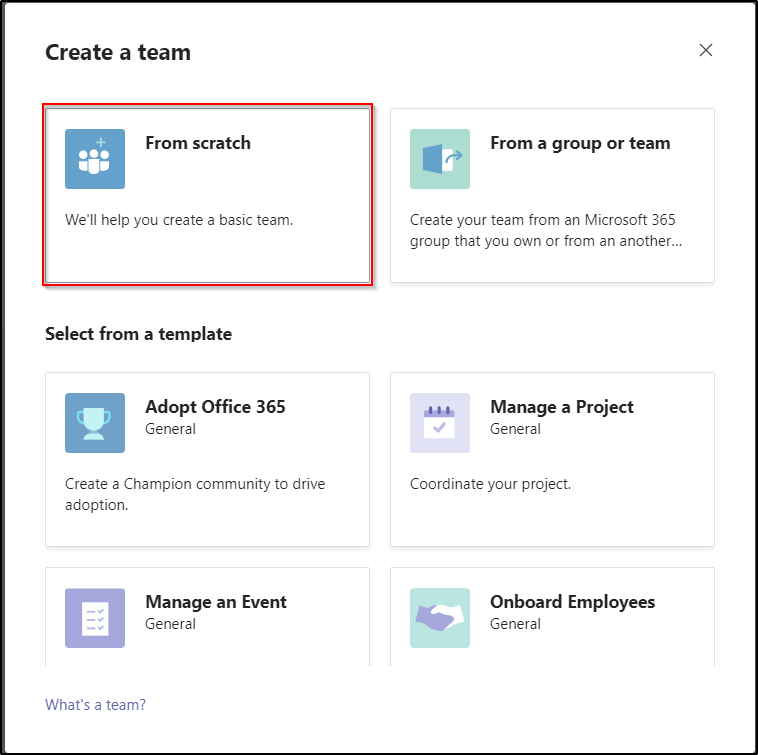The height and width of the screenshot is (755, 758).
Task: Click the From scratch people icon
Action: (x=95, y=159)
